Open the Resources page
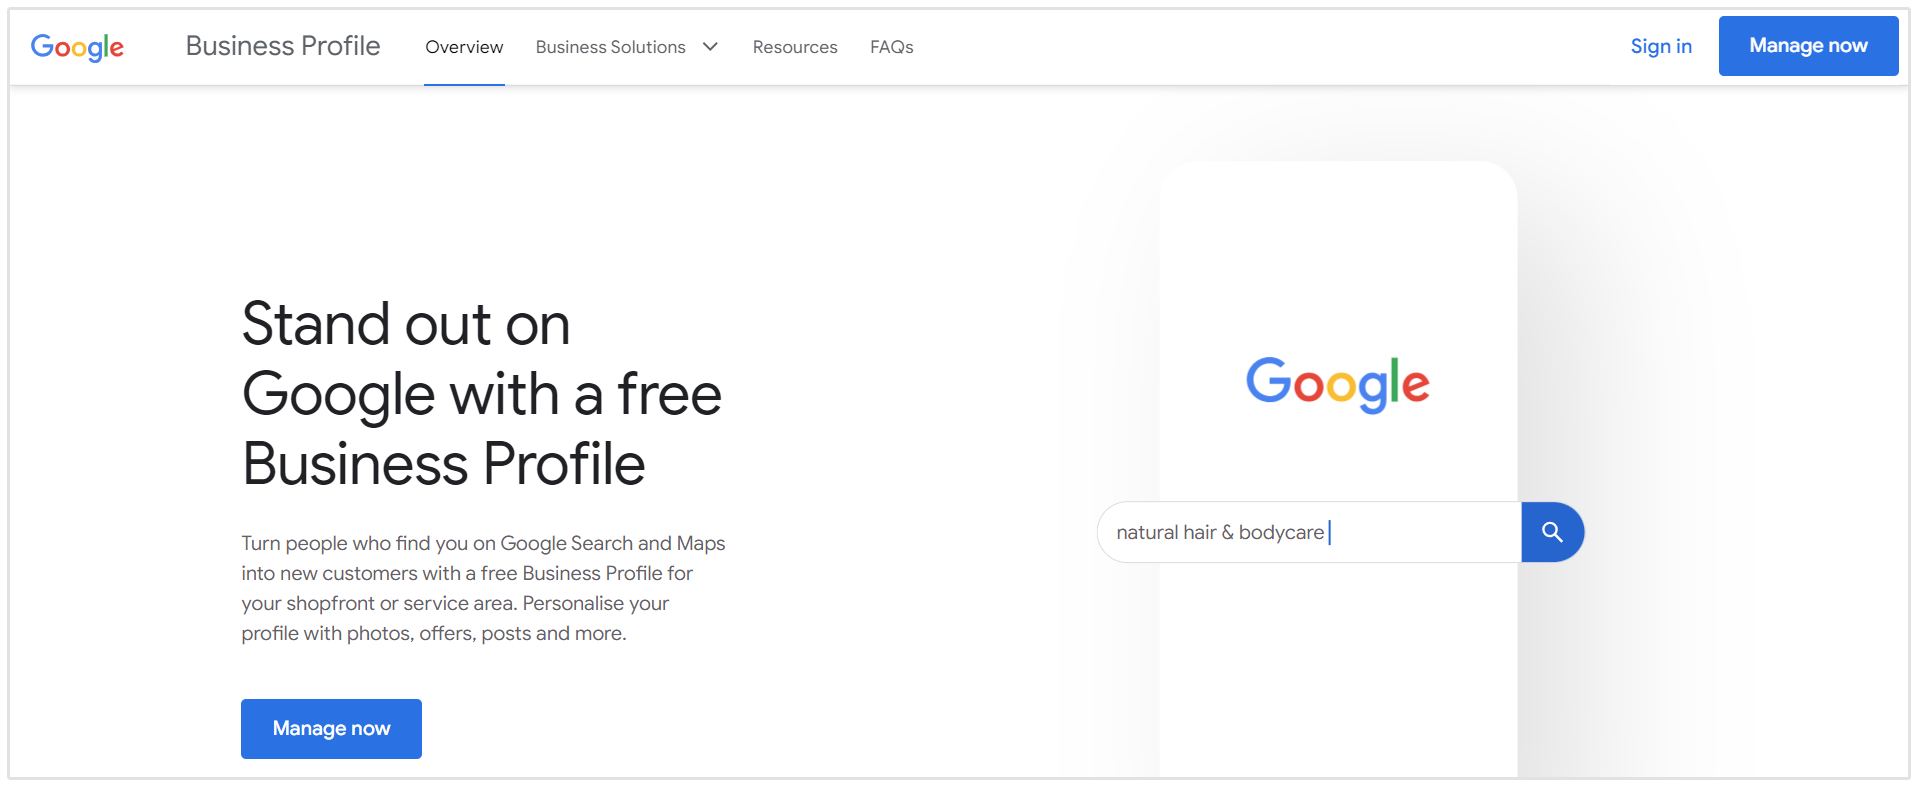1918x787 pixels. (795, 47)
